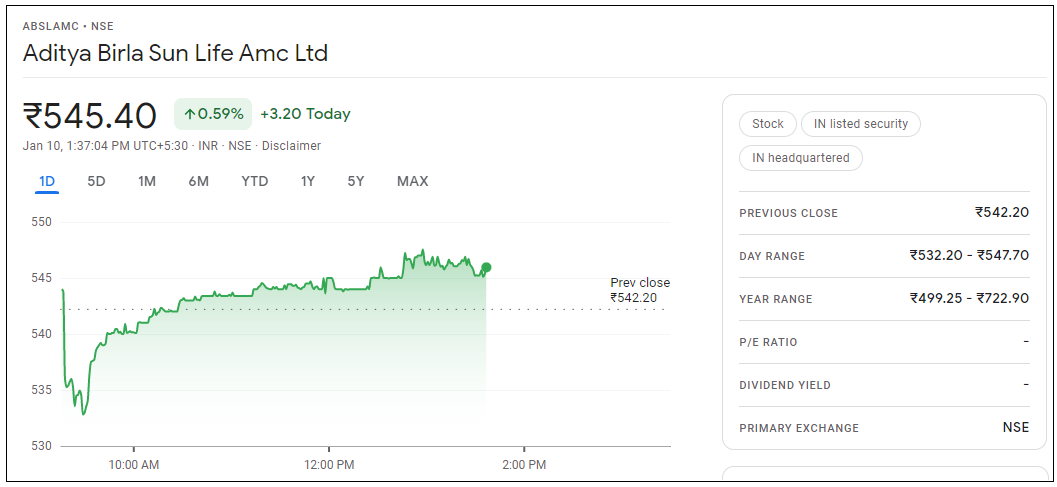
Task: Click the PREVIOUS CLOSE label
Action: click(x=789, y=213)
